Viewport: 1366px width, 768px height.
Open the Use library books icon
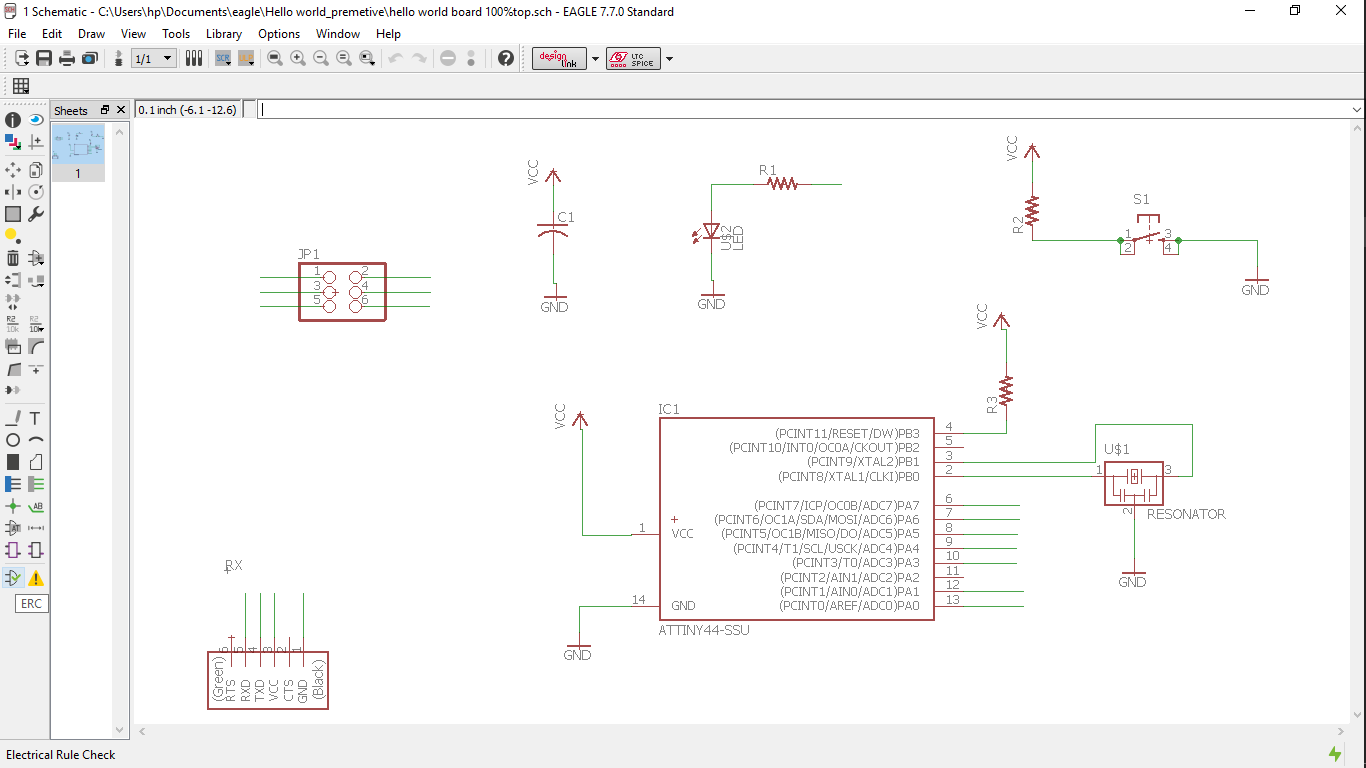point(194,59)
